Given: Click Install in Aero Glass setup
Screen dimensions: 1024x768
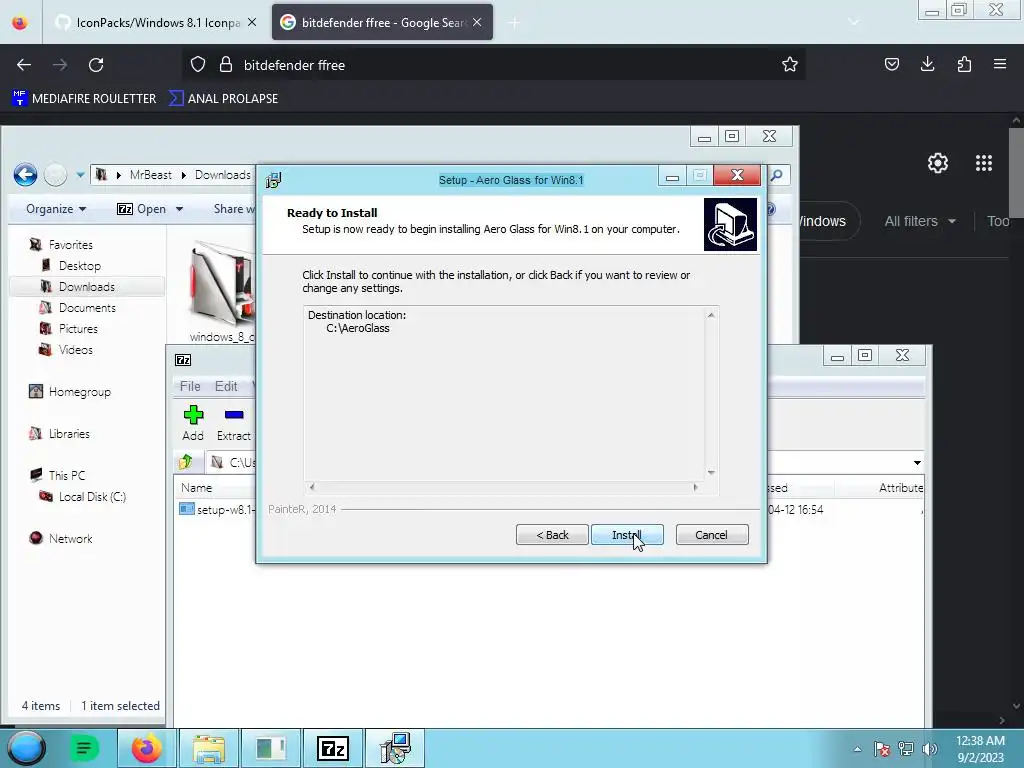Looking at the screenshot, I should point(627,535).
